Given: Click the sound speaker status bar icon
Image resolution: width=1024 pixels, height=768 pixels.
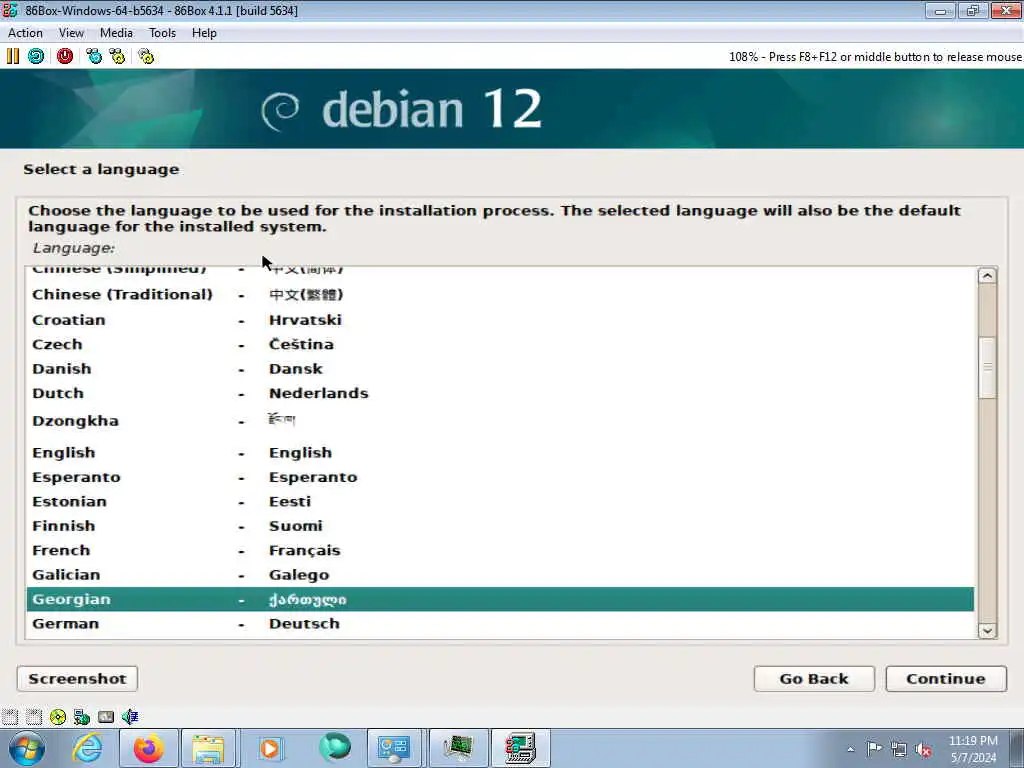Looking at the screenshot, I should [130, 717].
